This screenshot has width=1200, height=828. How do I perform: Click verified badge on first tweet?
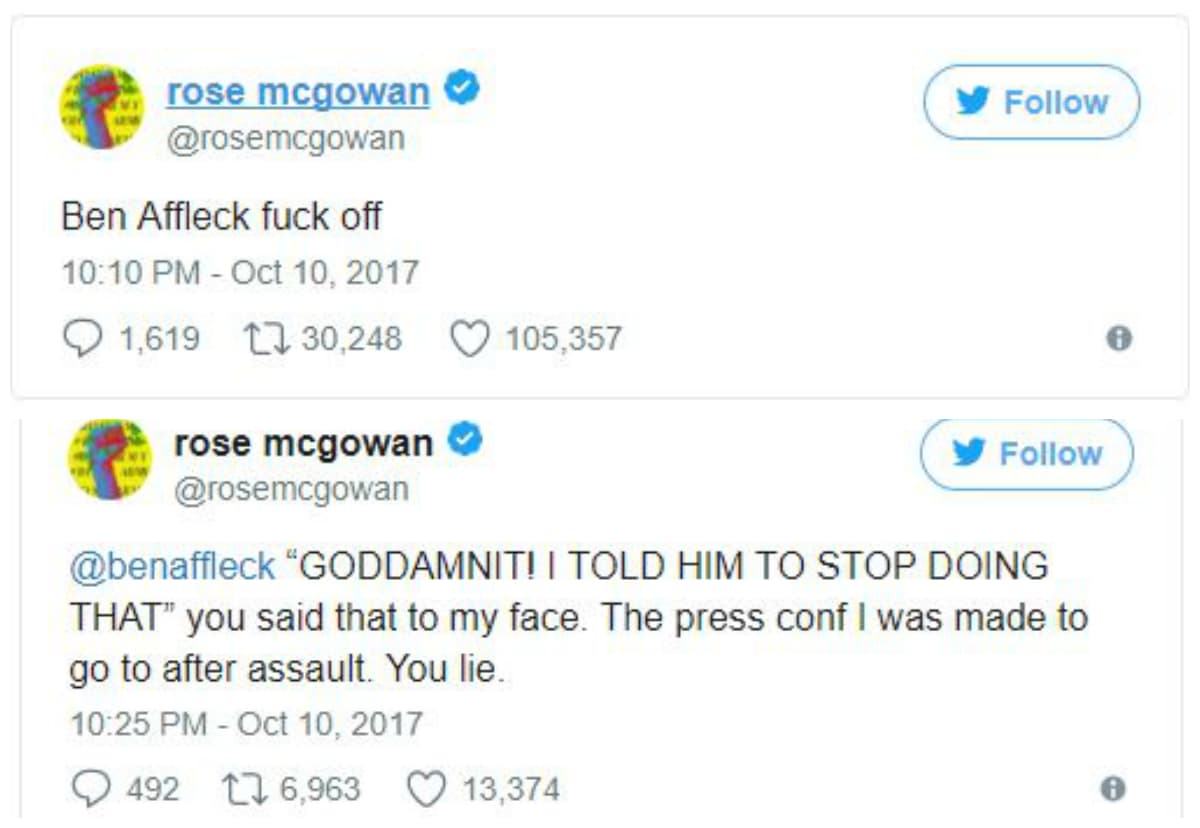point(462,90)
